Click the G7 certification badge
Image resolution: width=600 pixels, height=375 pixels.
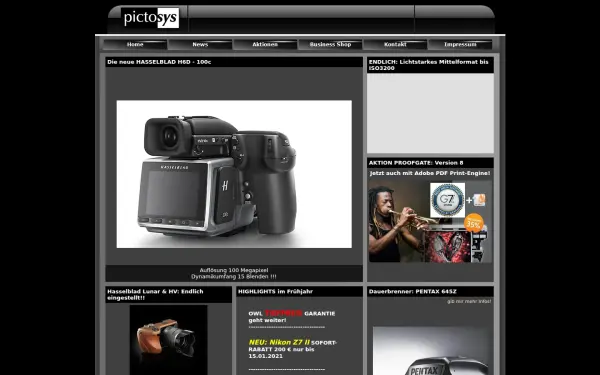pos(447,200)
